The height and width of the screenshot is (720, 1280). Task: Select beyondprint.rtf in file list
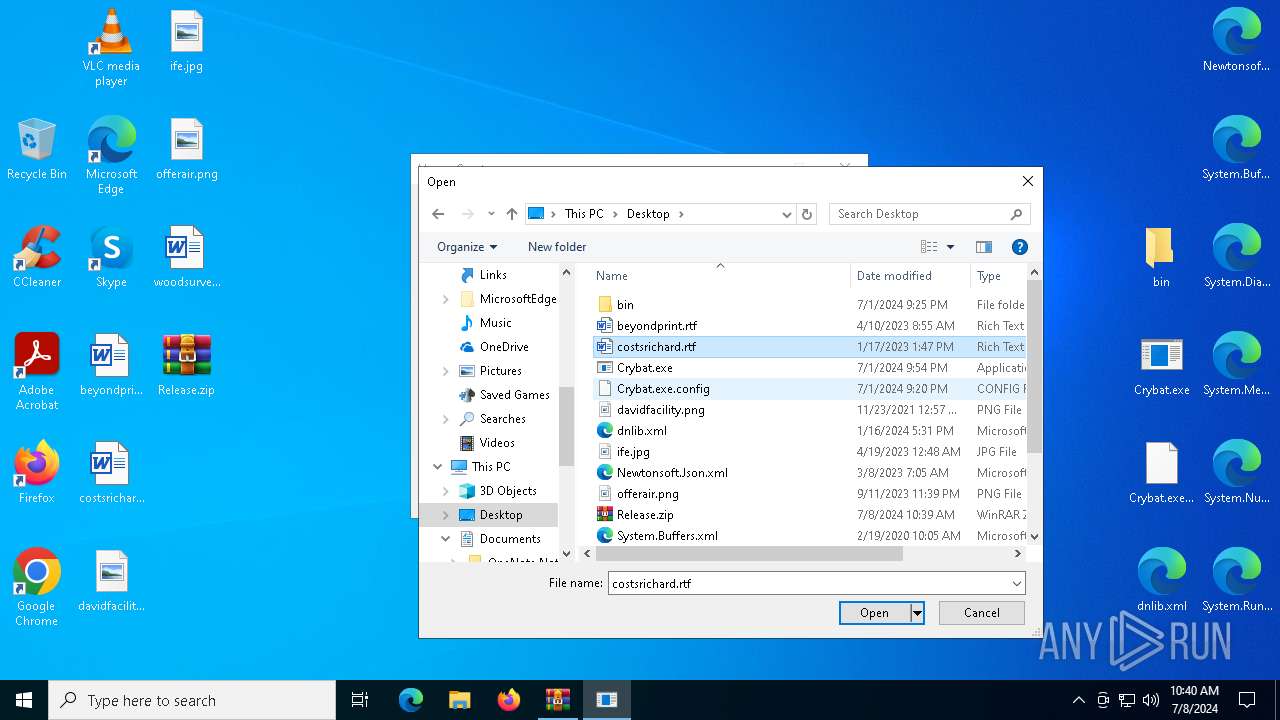pyautogui.click(x=657, y=326)
